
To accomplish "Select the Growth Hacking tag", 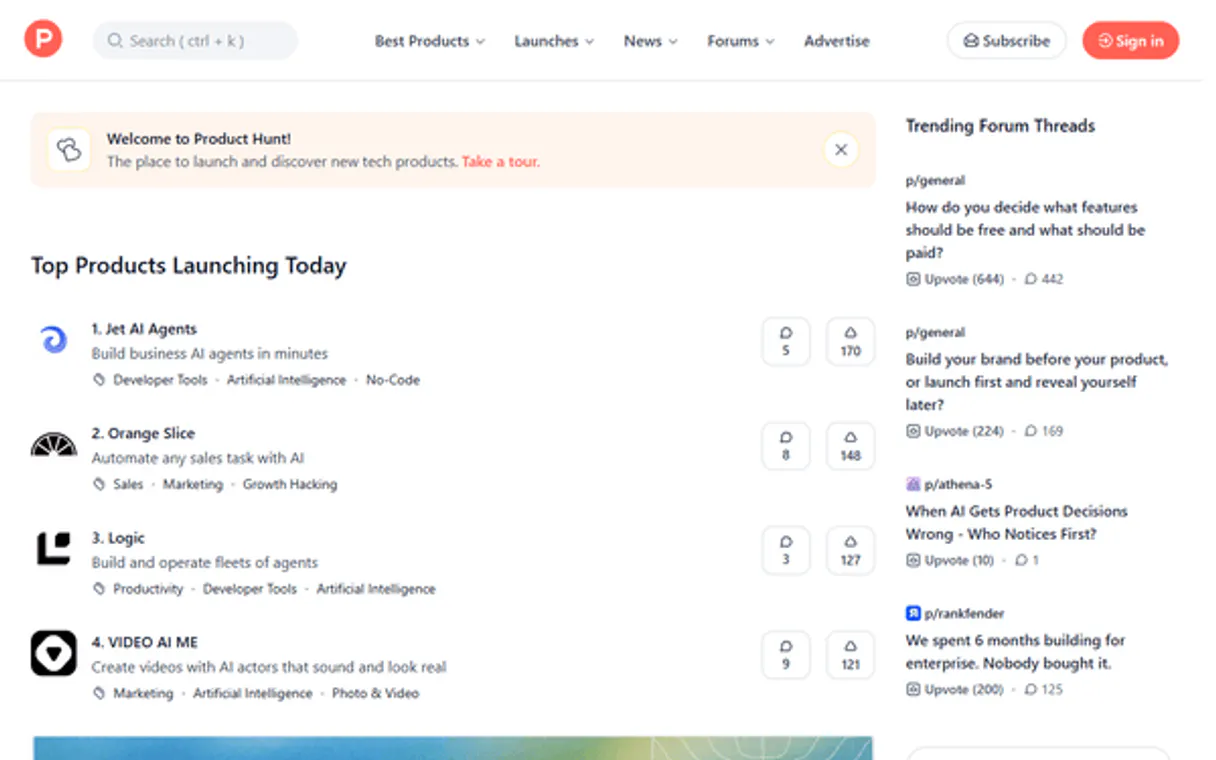I will click(290, 484).
